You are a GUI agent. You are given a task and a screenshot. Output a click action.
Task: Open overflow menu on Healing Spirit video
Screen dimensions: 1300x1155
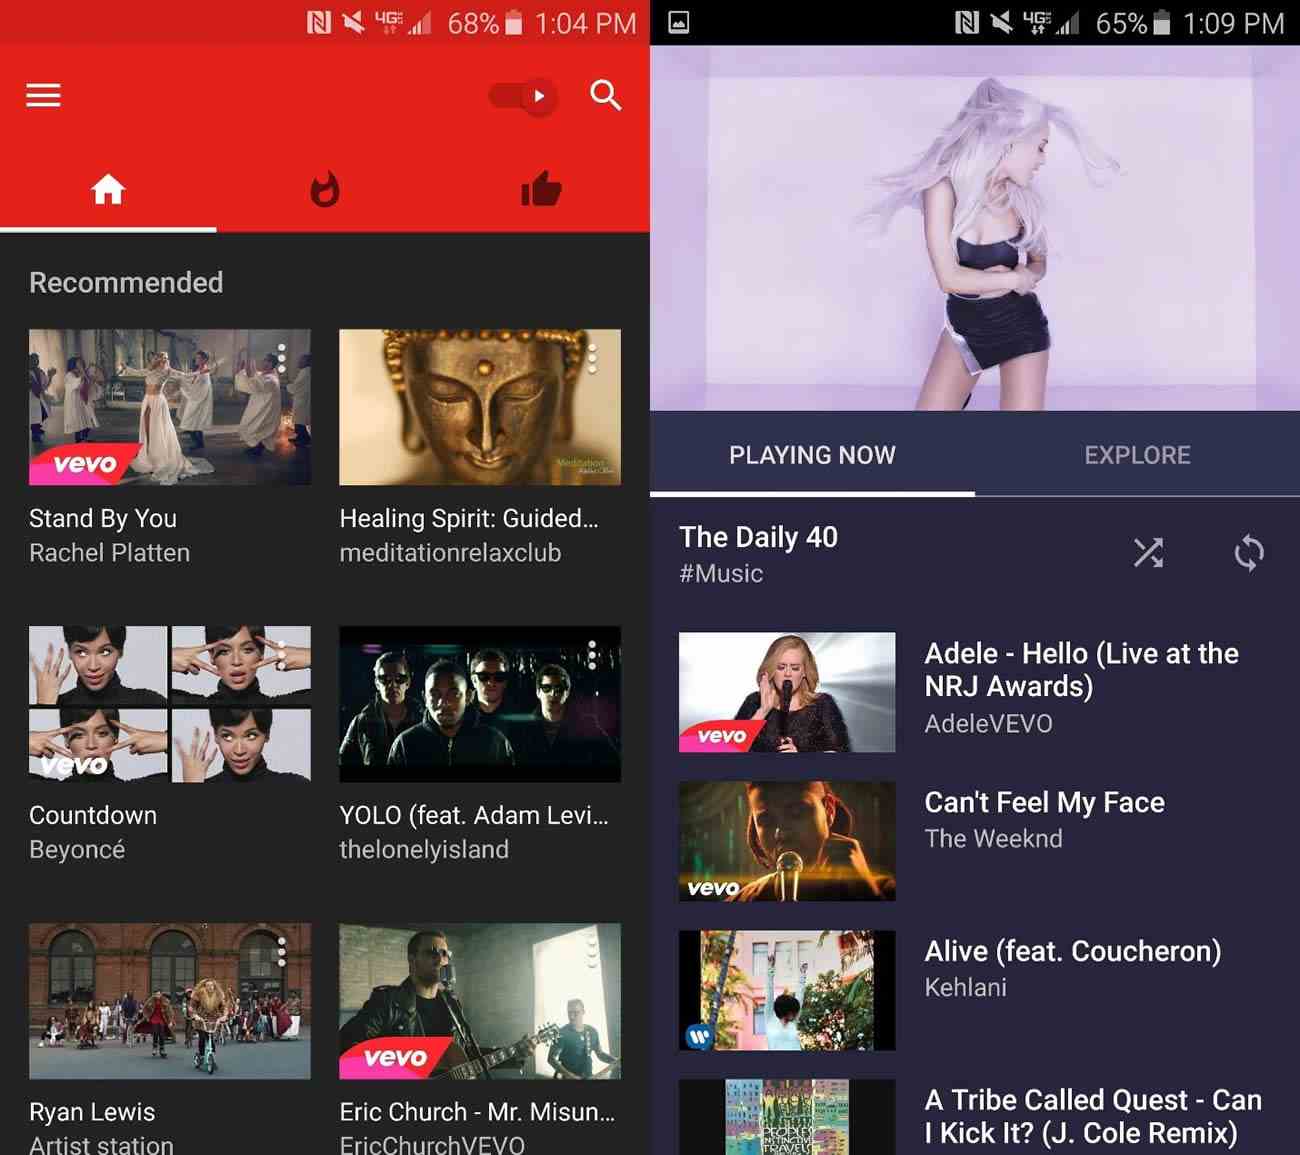[x=592, y=358]
